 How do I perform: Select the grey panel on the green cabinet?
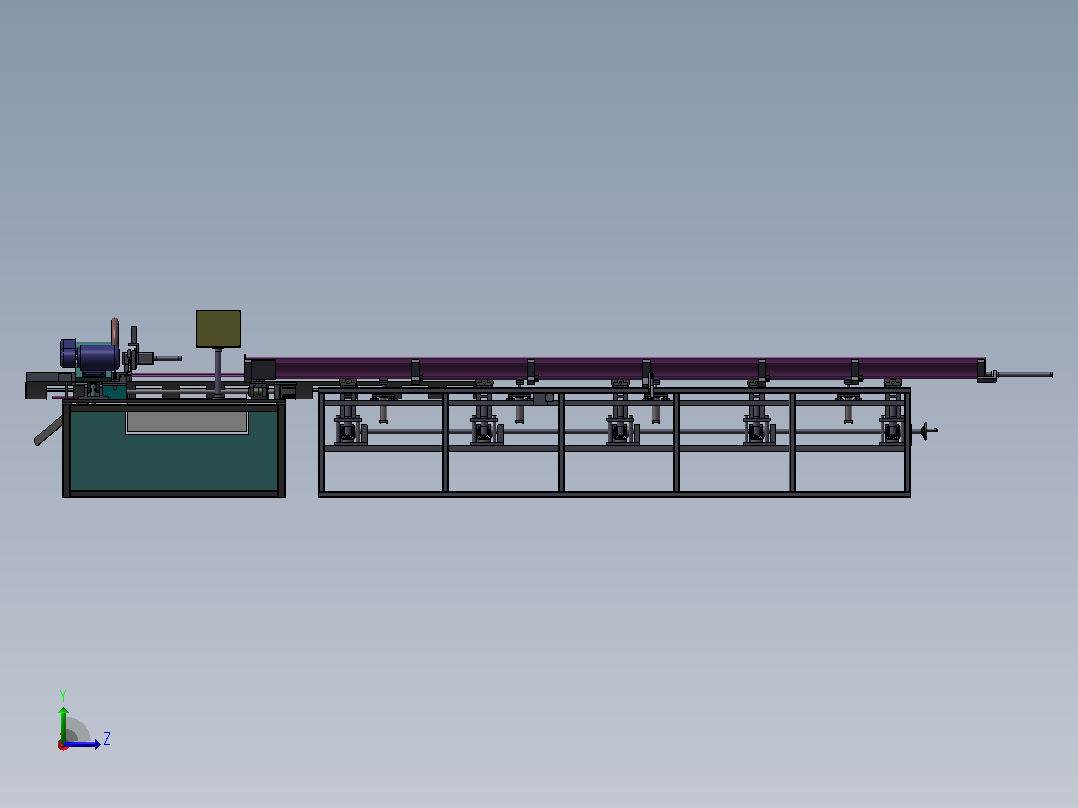click(x=187, y=422)
